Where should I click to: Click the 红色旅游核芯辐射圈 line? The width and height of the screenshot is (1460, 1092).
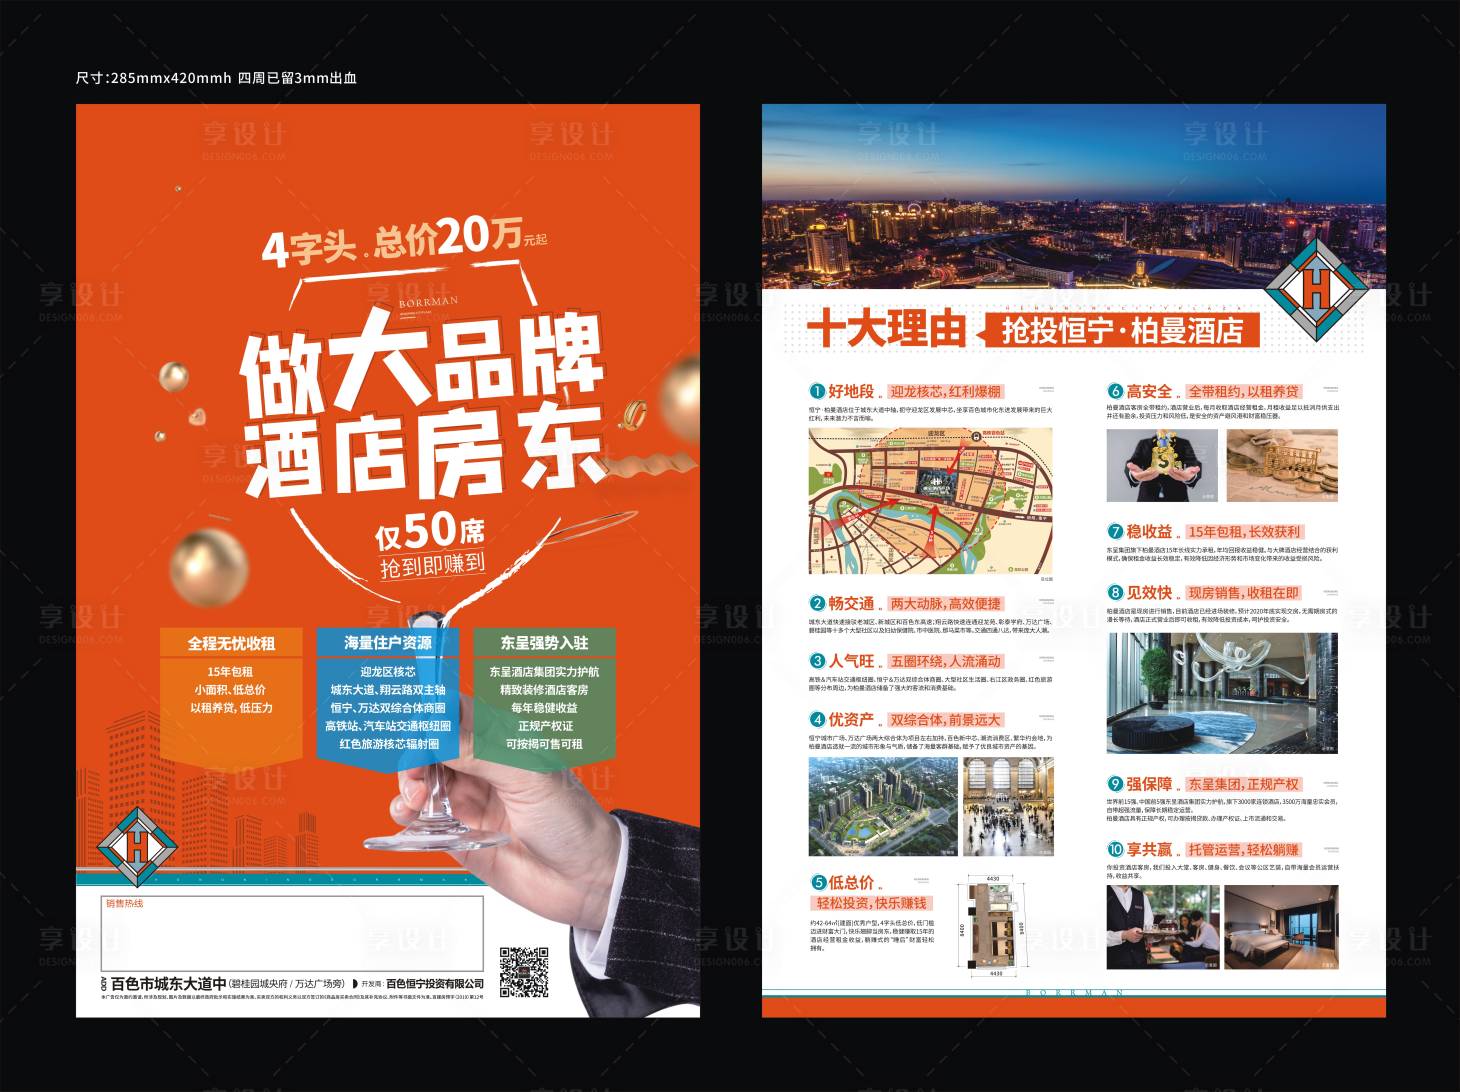pyautogui.click(x=388, y=744)
